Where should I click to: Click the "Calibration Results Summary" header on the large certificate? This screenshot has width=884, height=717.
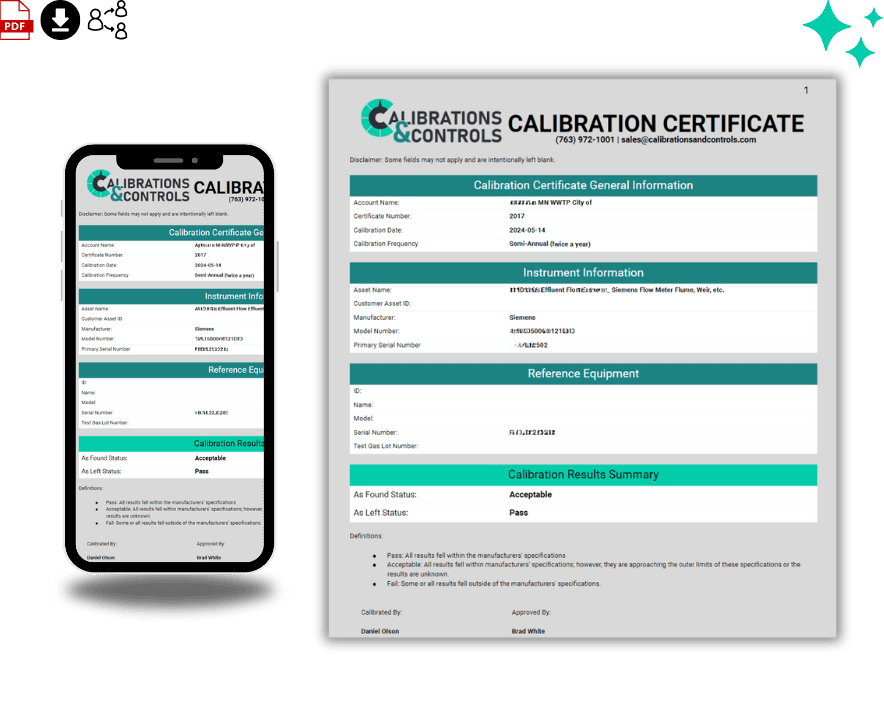coord(583,475)
